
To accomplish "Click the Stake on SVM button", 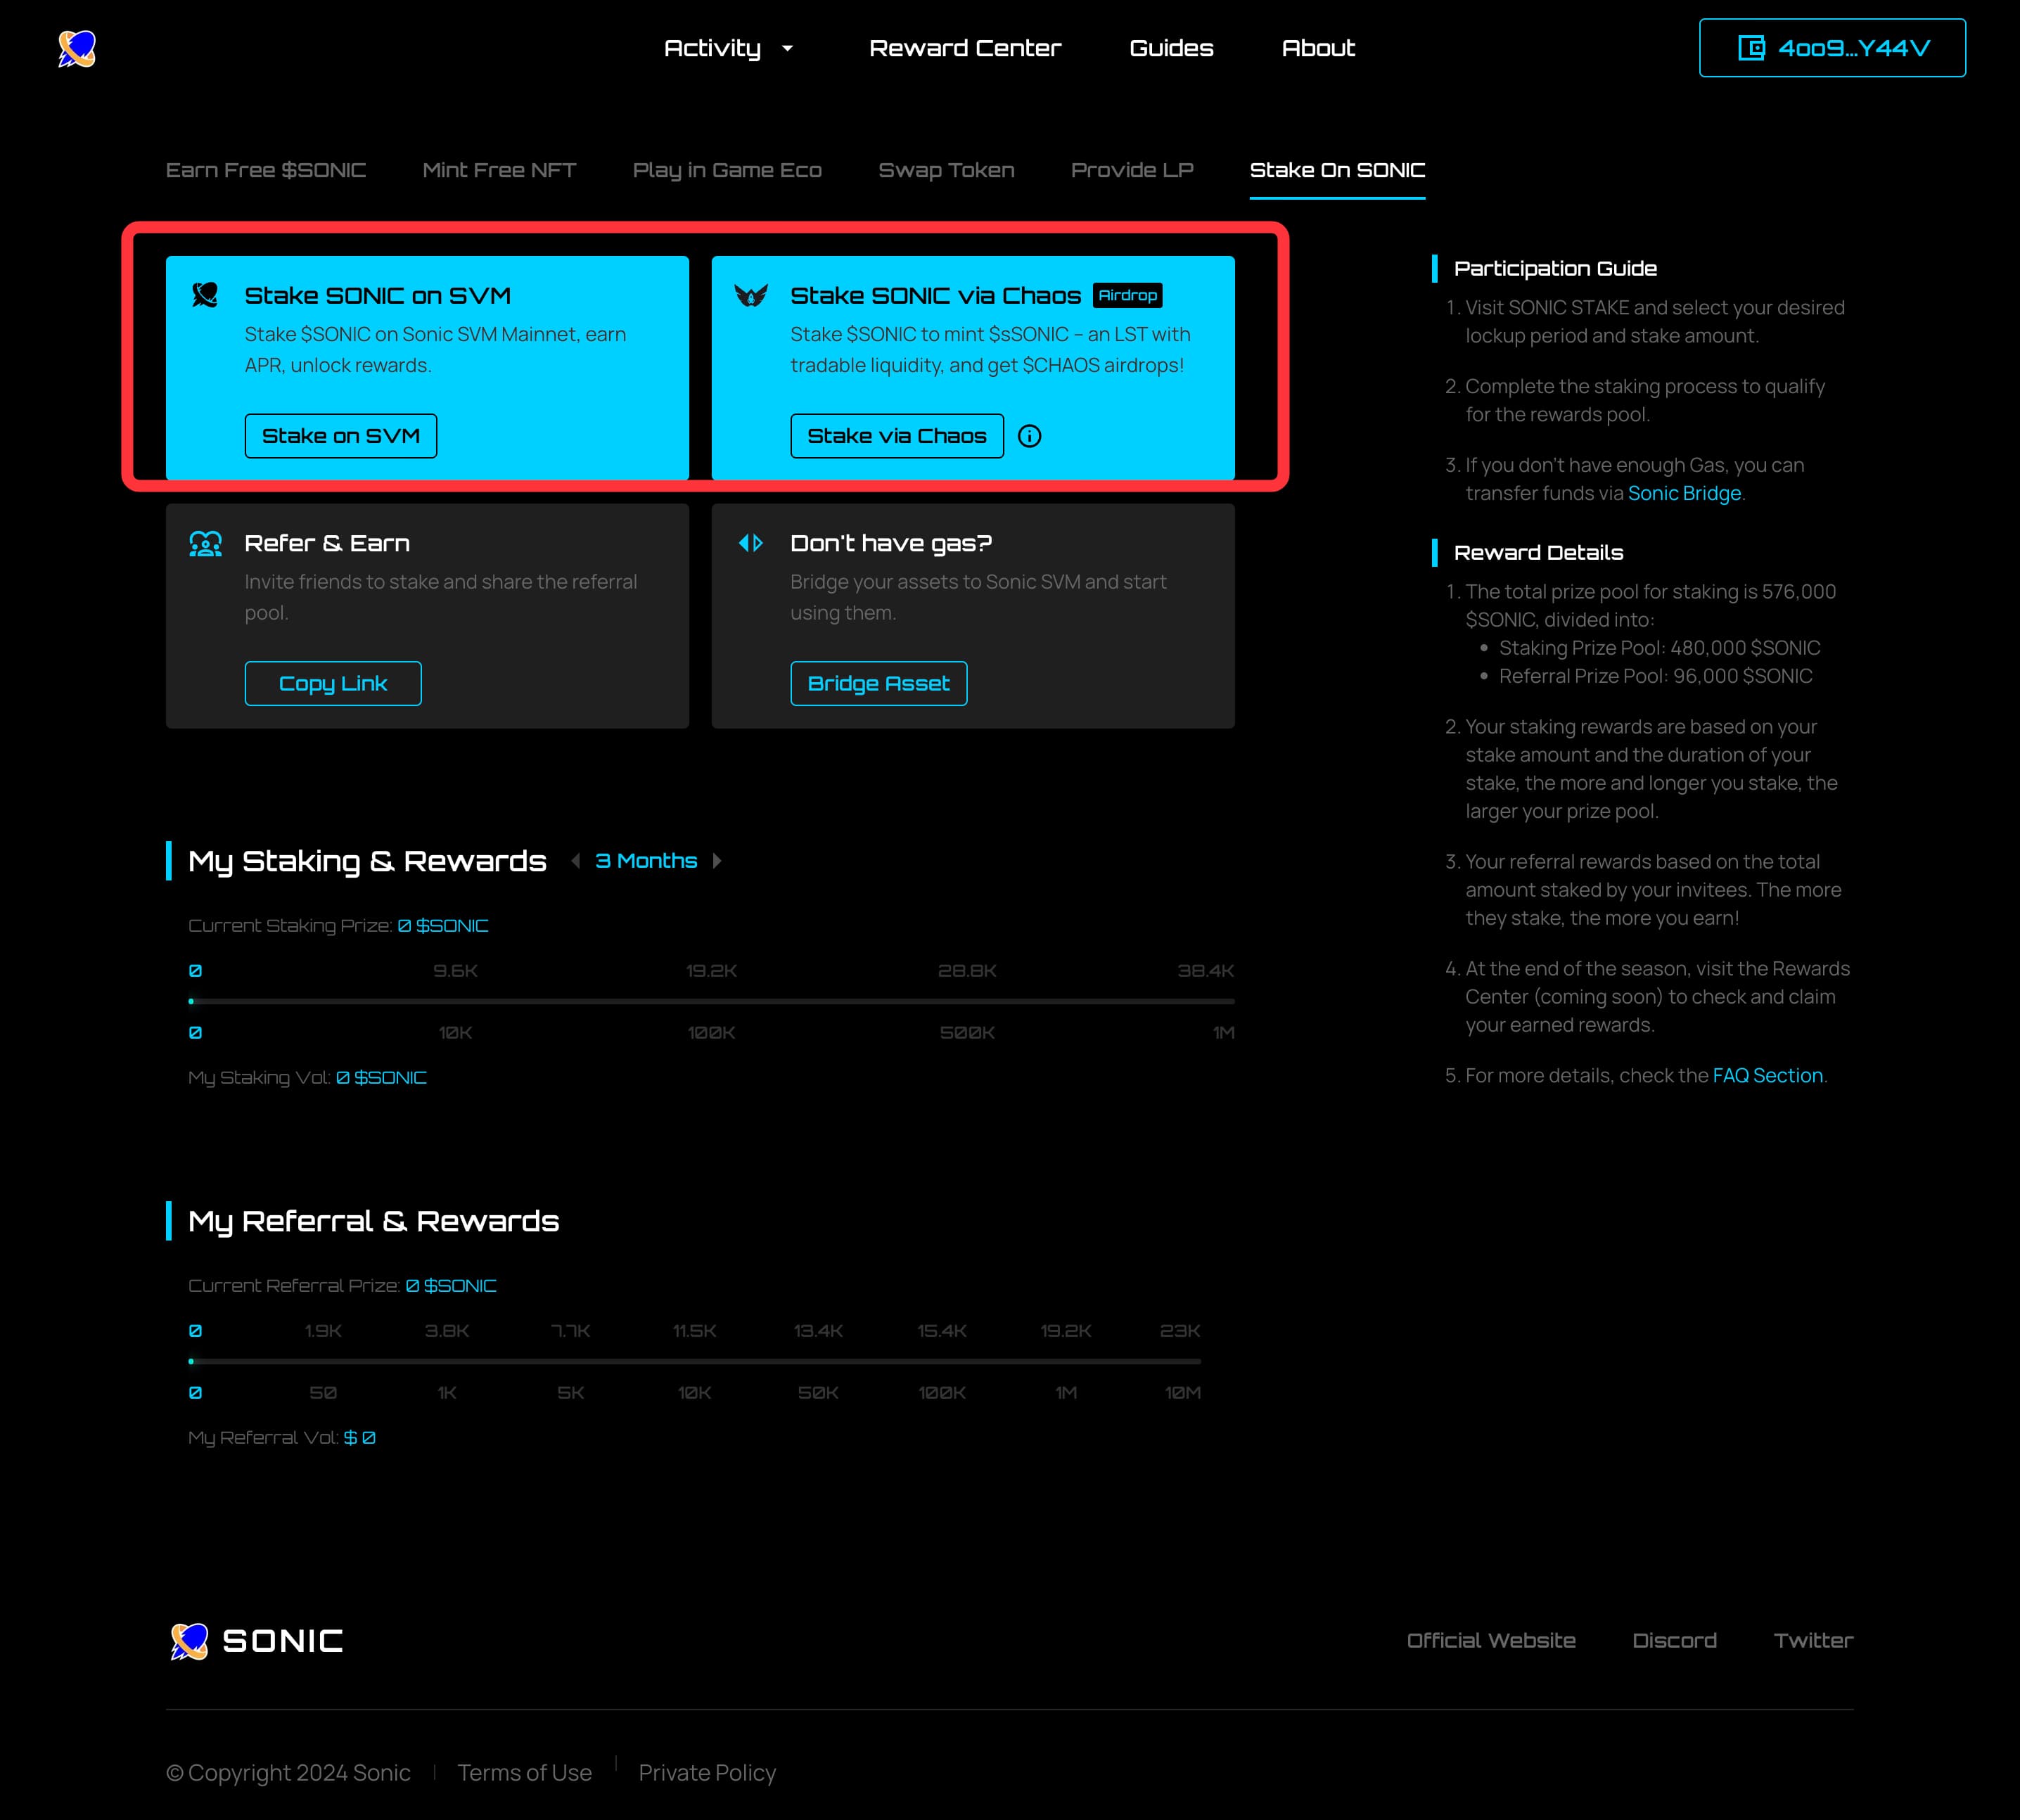I will coord(341,436).
